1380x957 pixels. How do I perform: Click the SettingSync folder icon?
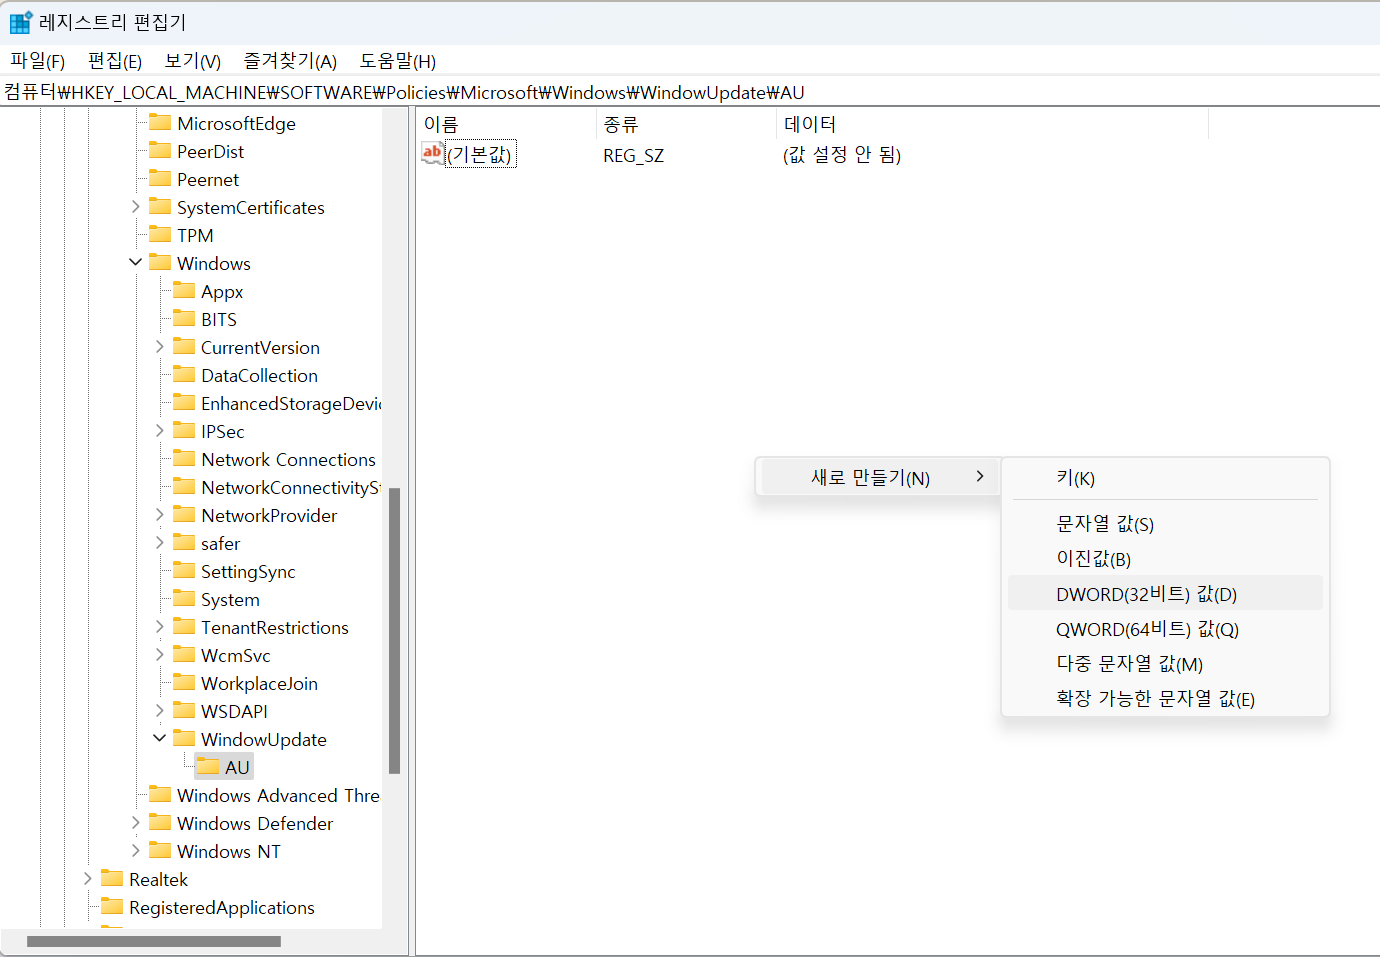[x=184, y=570]
